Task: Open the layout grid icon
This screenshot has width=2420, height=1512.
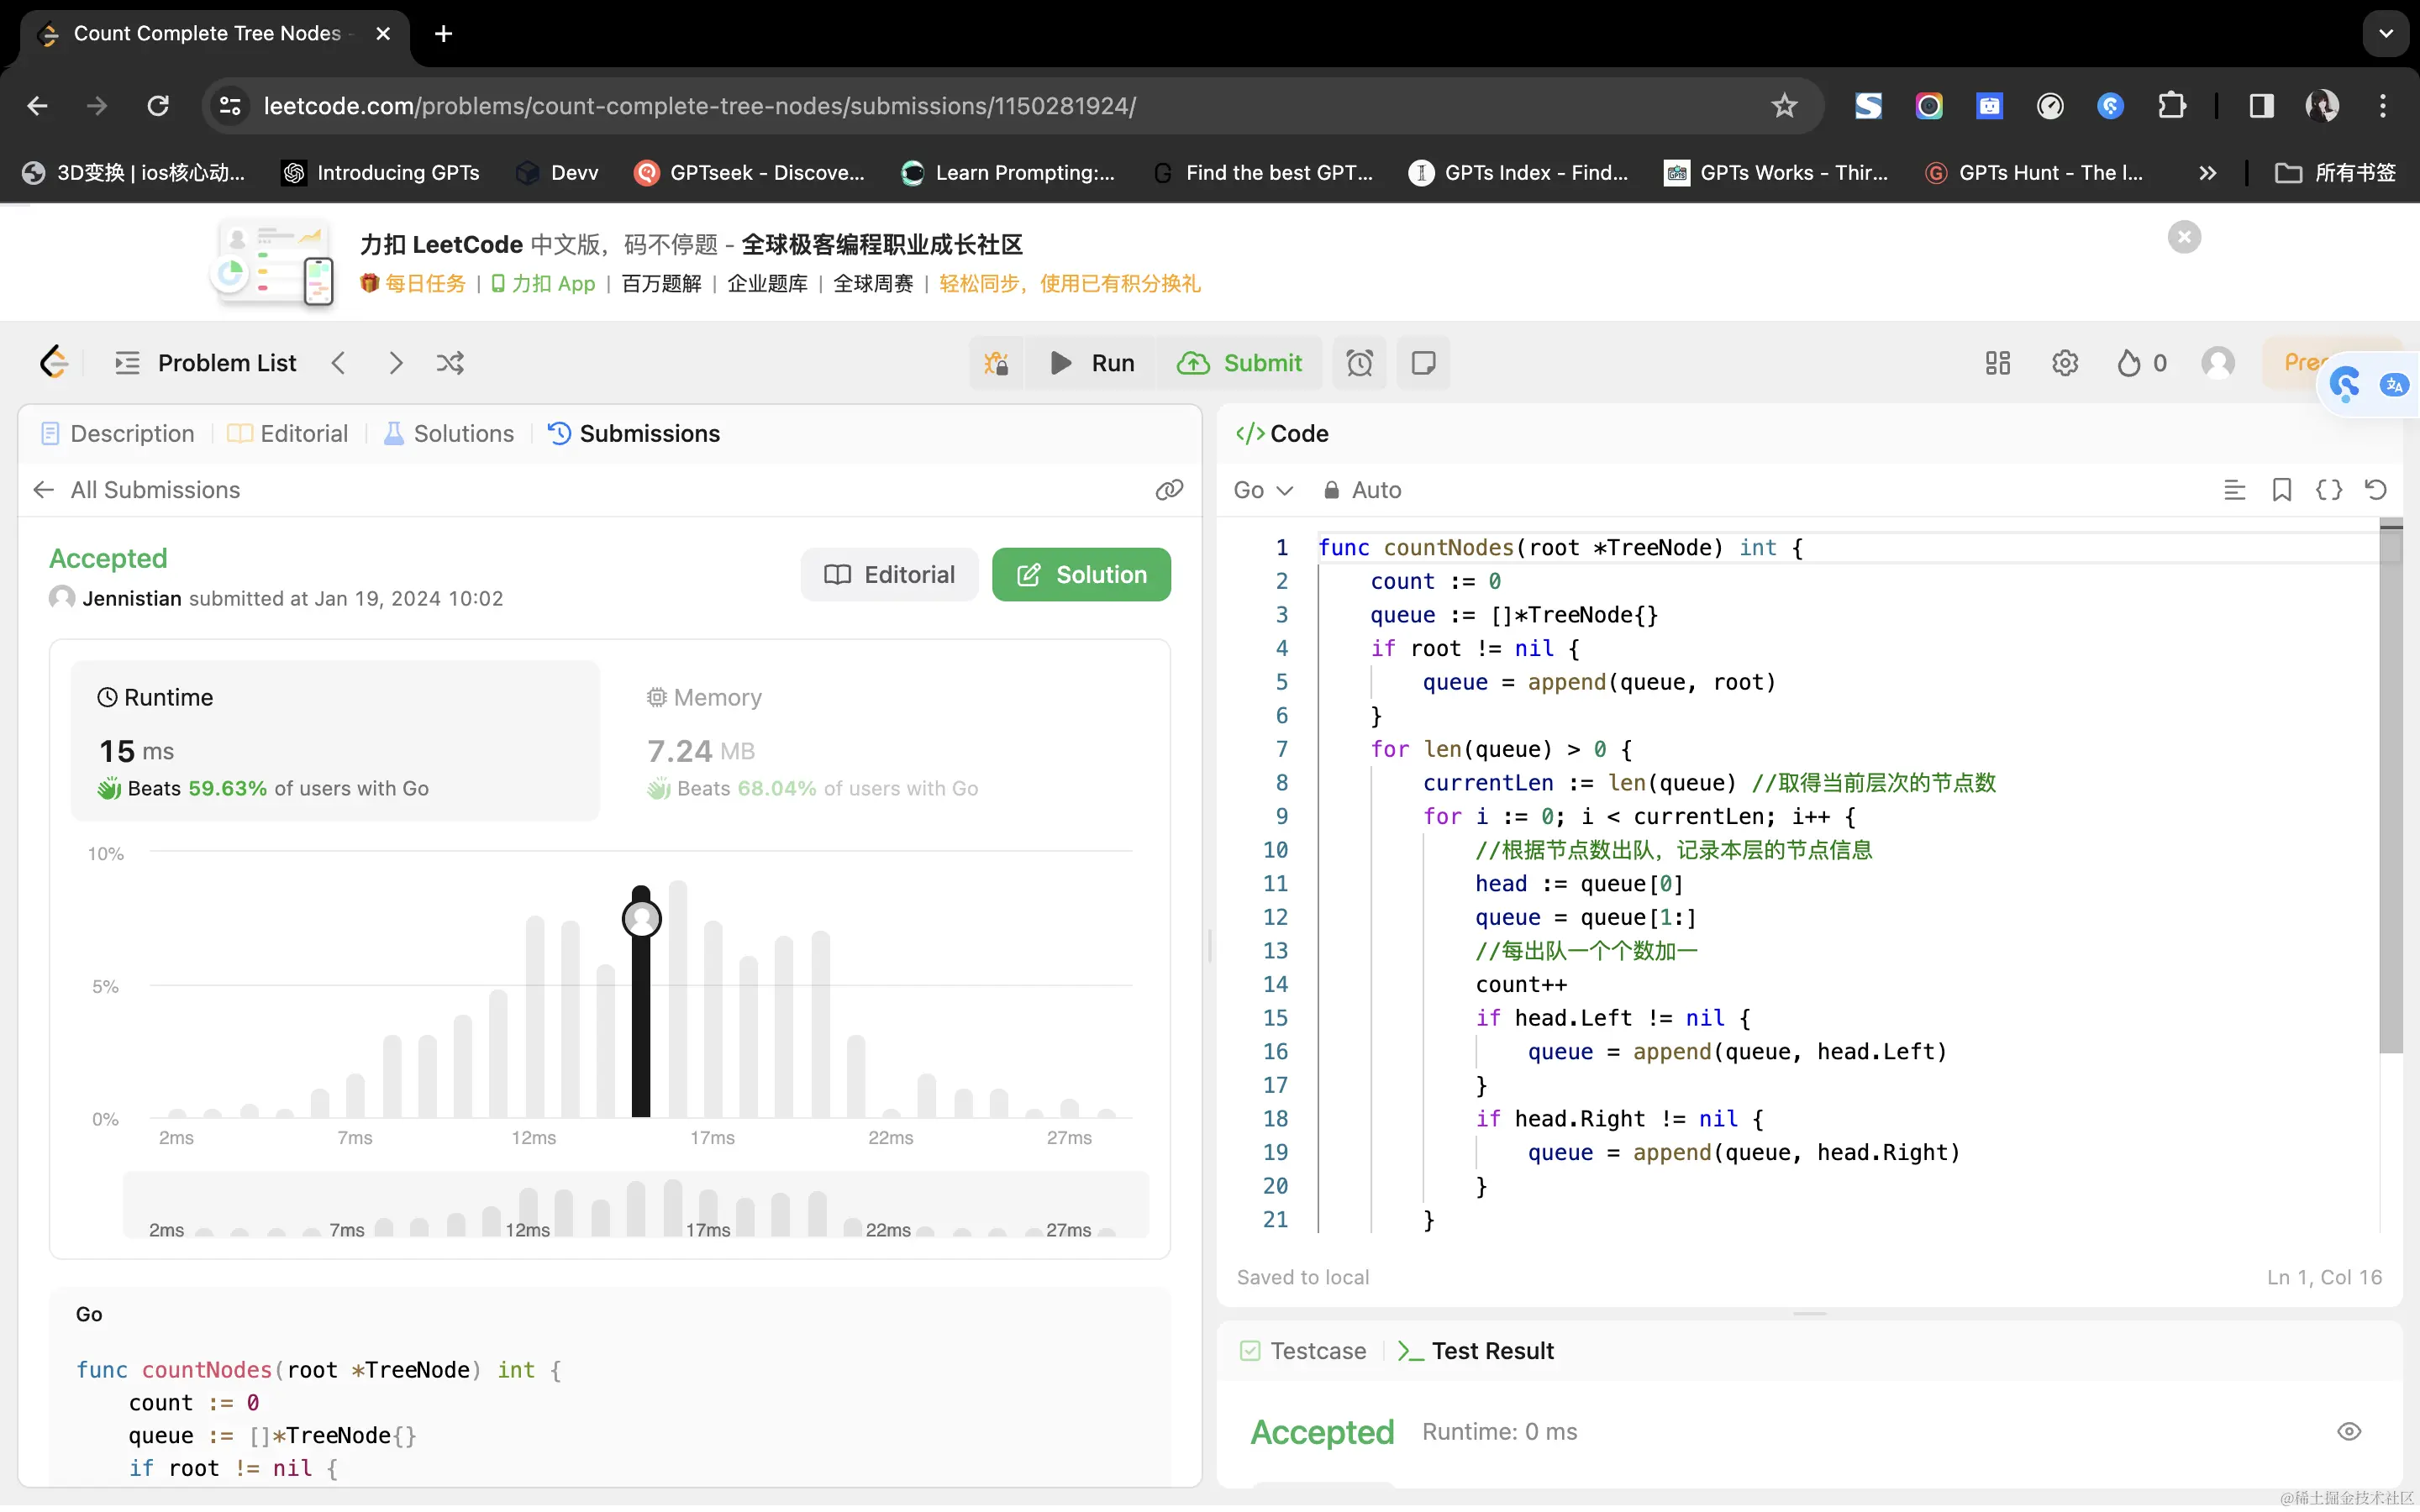Action: pos(1997,363)
